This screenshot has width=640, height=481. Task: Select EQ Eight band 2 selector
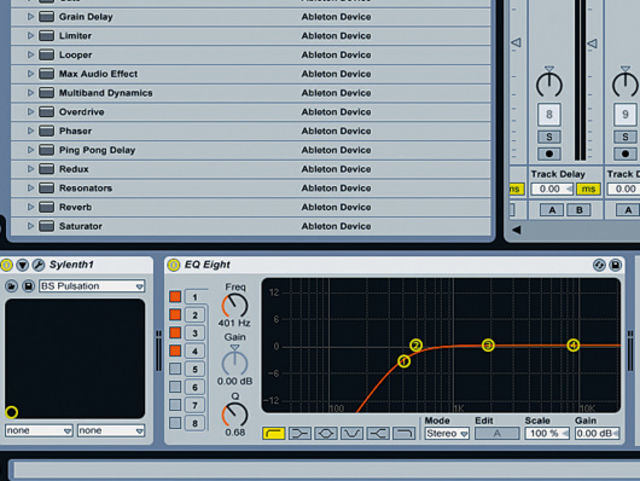195,315
